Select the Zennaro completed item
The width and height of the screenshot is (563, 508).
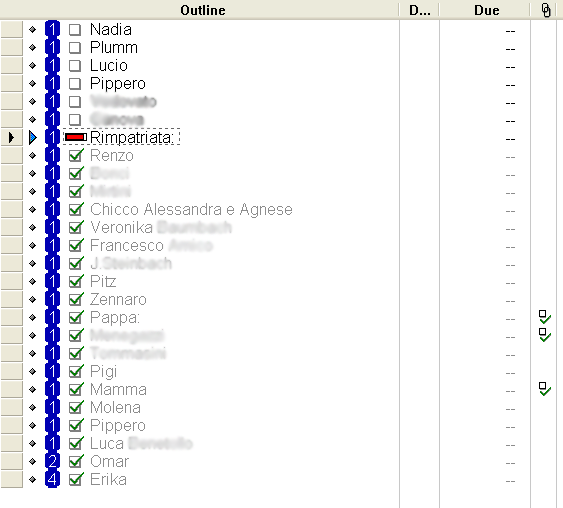tap(118, 299)
